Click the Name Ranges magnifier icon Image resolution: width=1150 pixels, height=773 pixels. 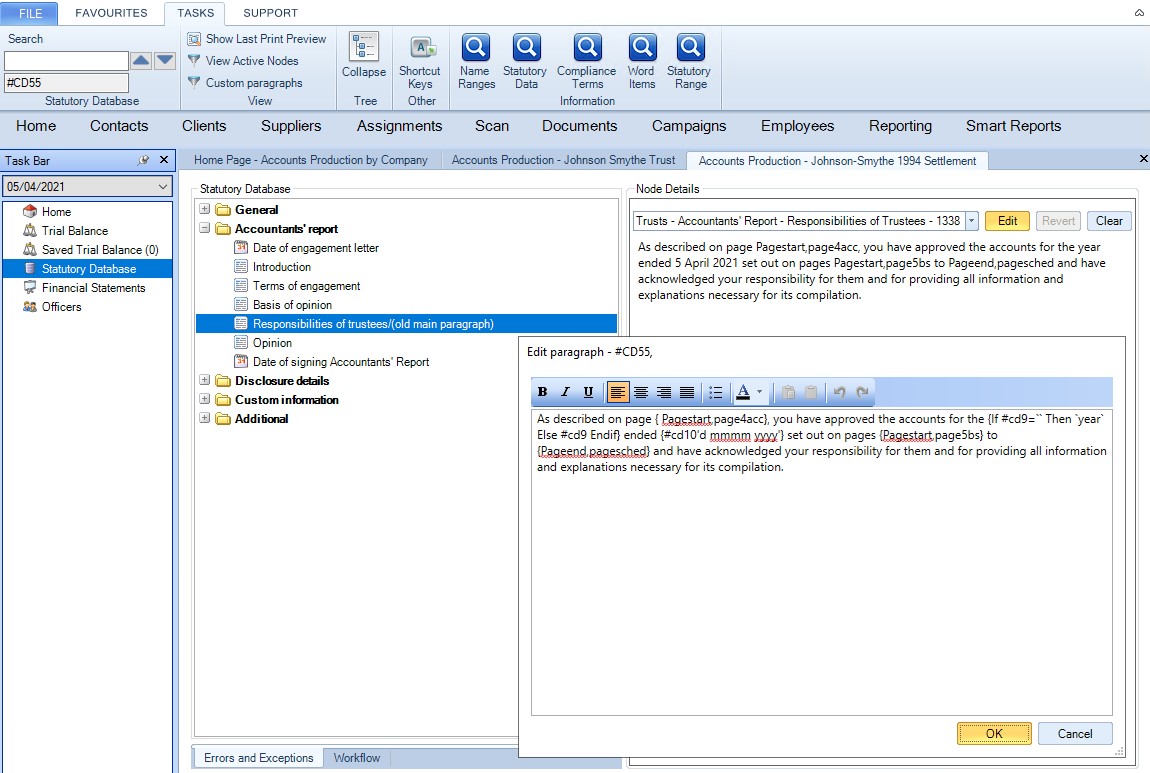coord(476,48)
